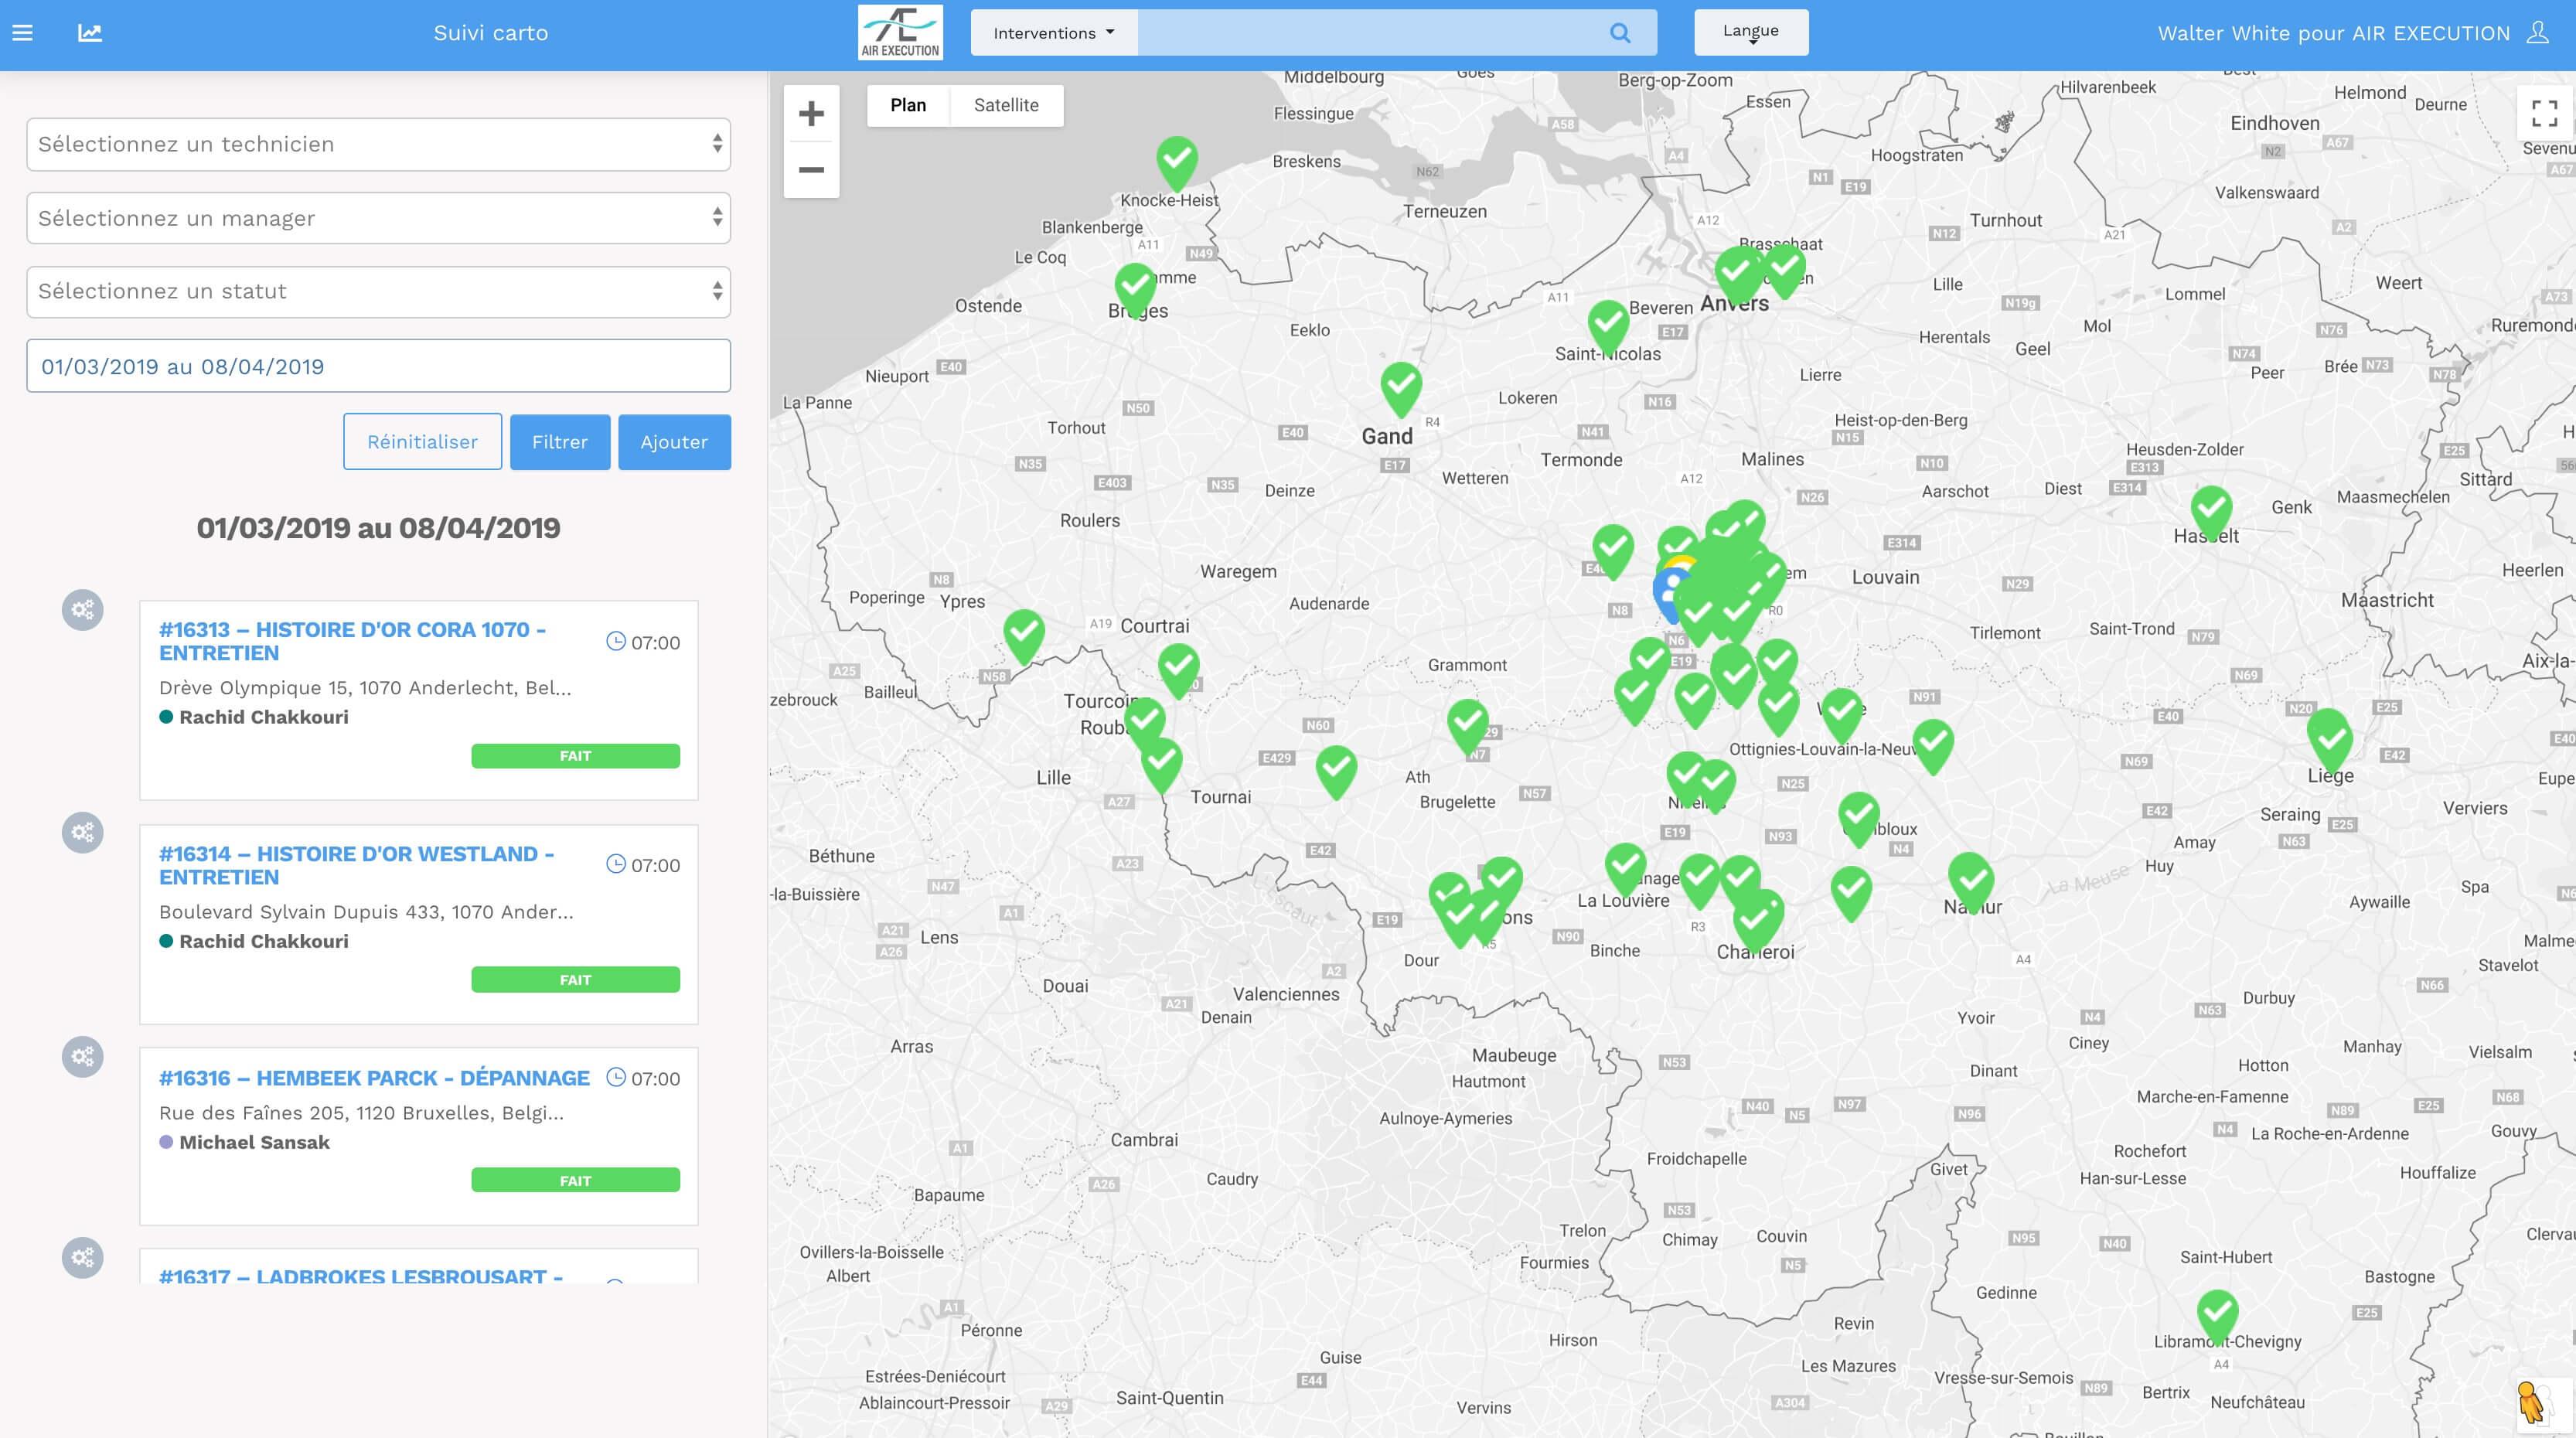Click the chart/analytics icon in the top bar
Screen dimensions: 2576x1438
coord(90,30)
